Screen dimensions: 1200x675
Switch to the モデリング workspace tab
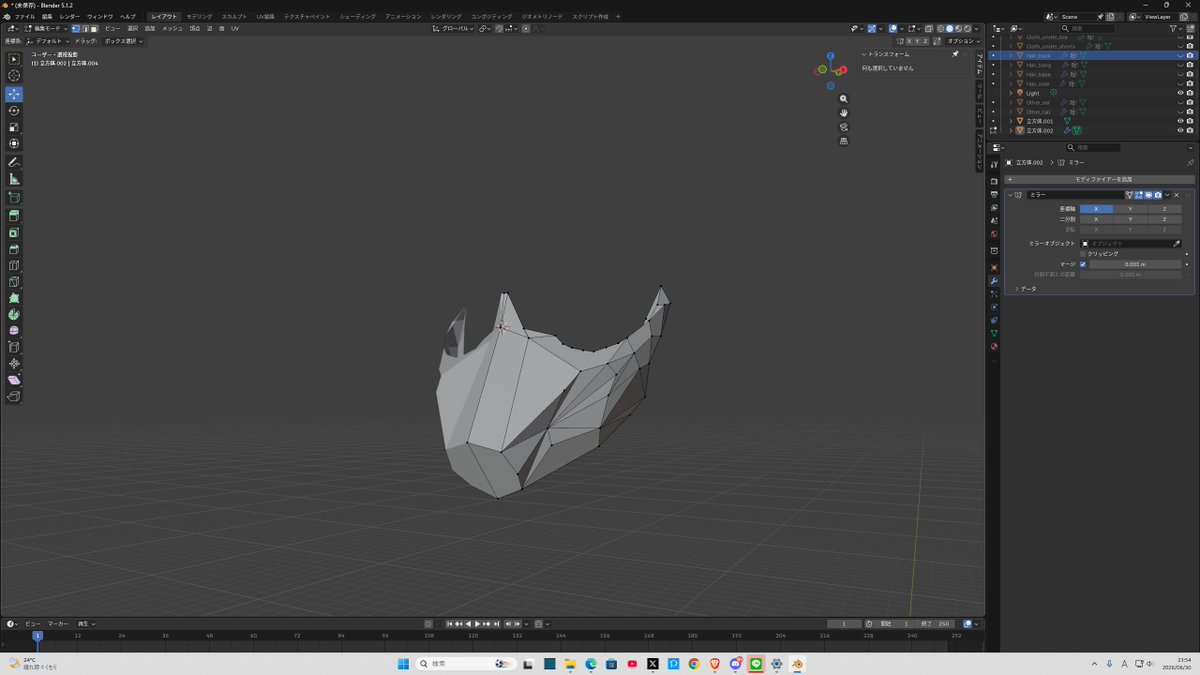199,17
